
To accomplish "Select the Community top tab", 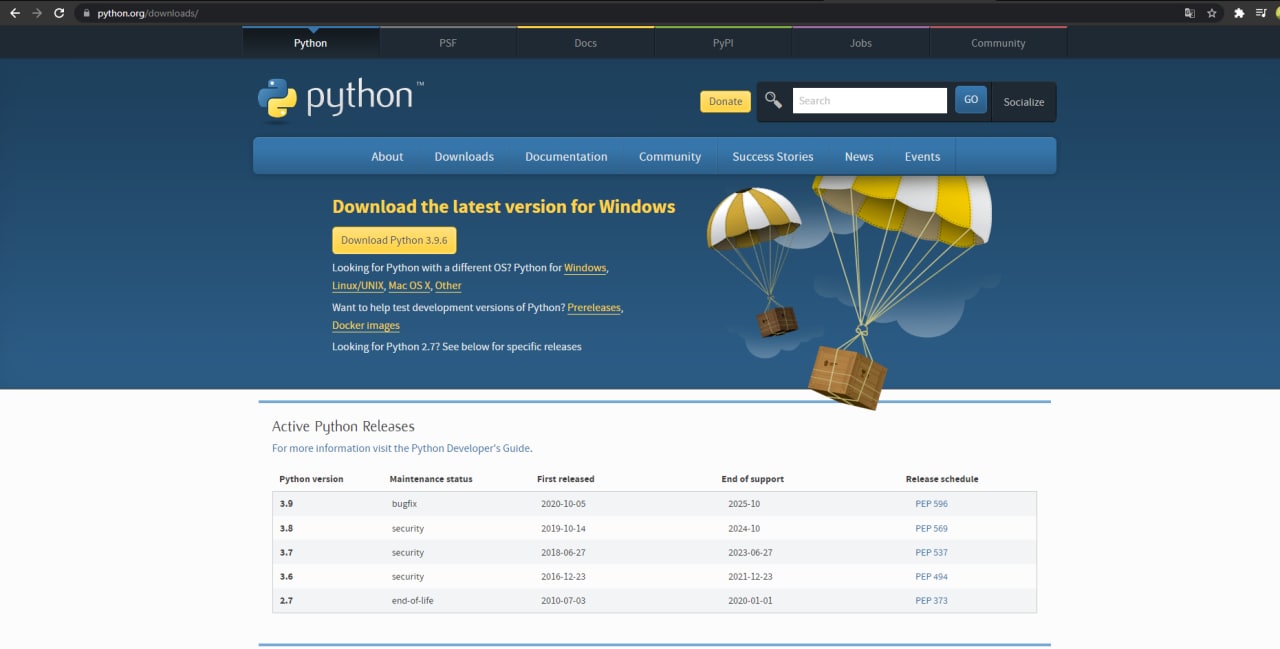I will (998, 43).
